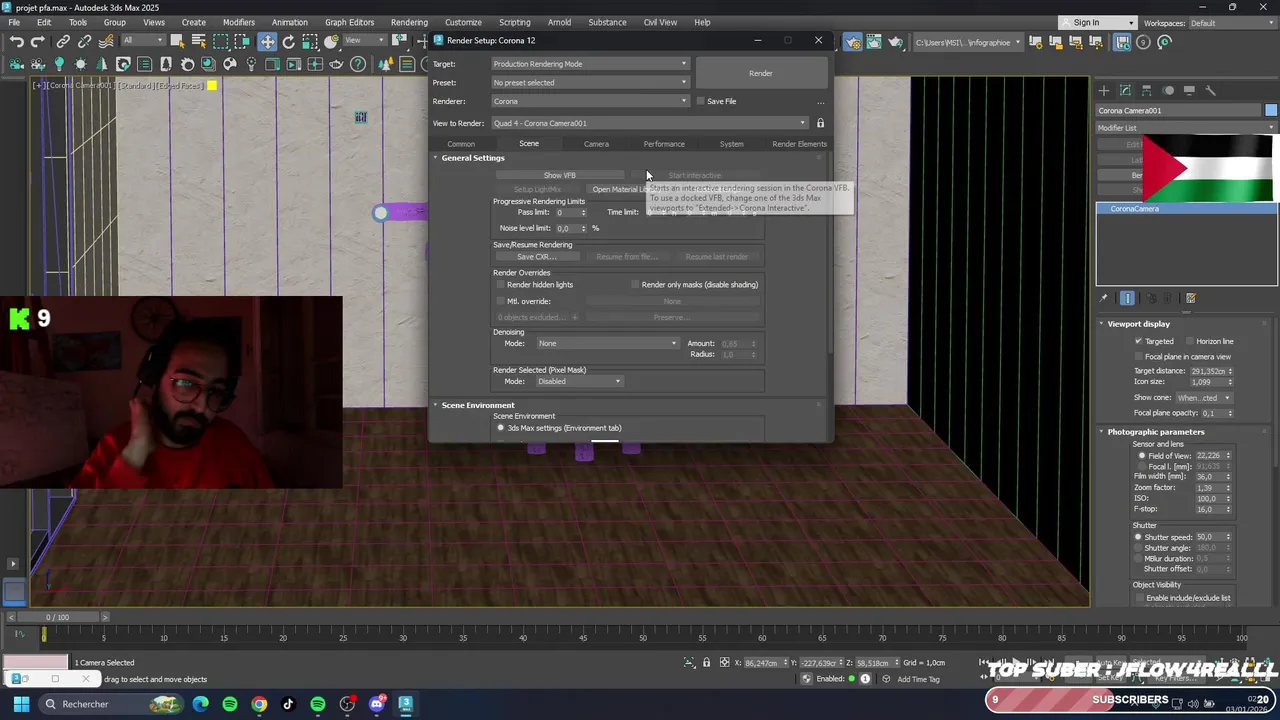Click Configure Modifier Sets icon

point(1191,298)
